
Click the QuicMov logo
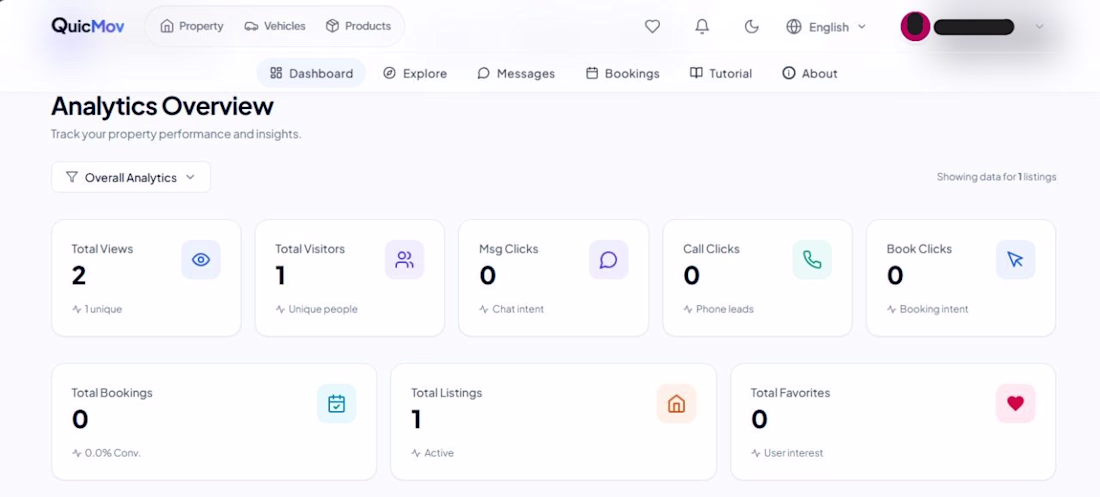[x=88, y=26]
